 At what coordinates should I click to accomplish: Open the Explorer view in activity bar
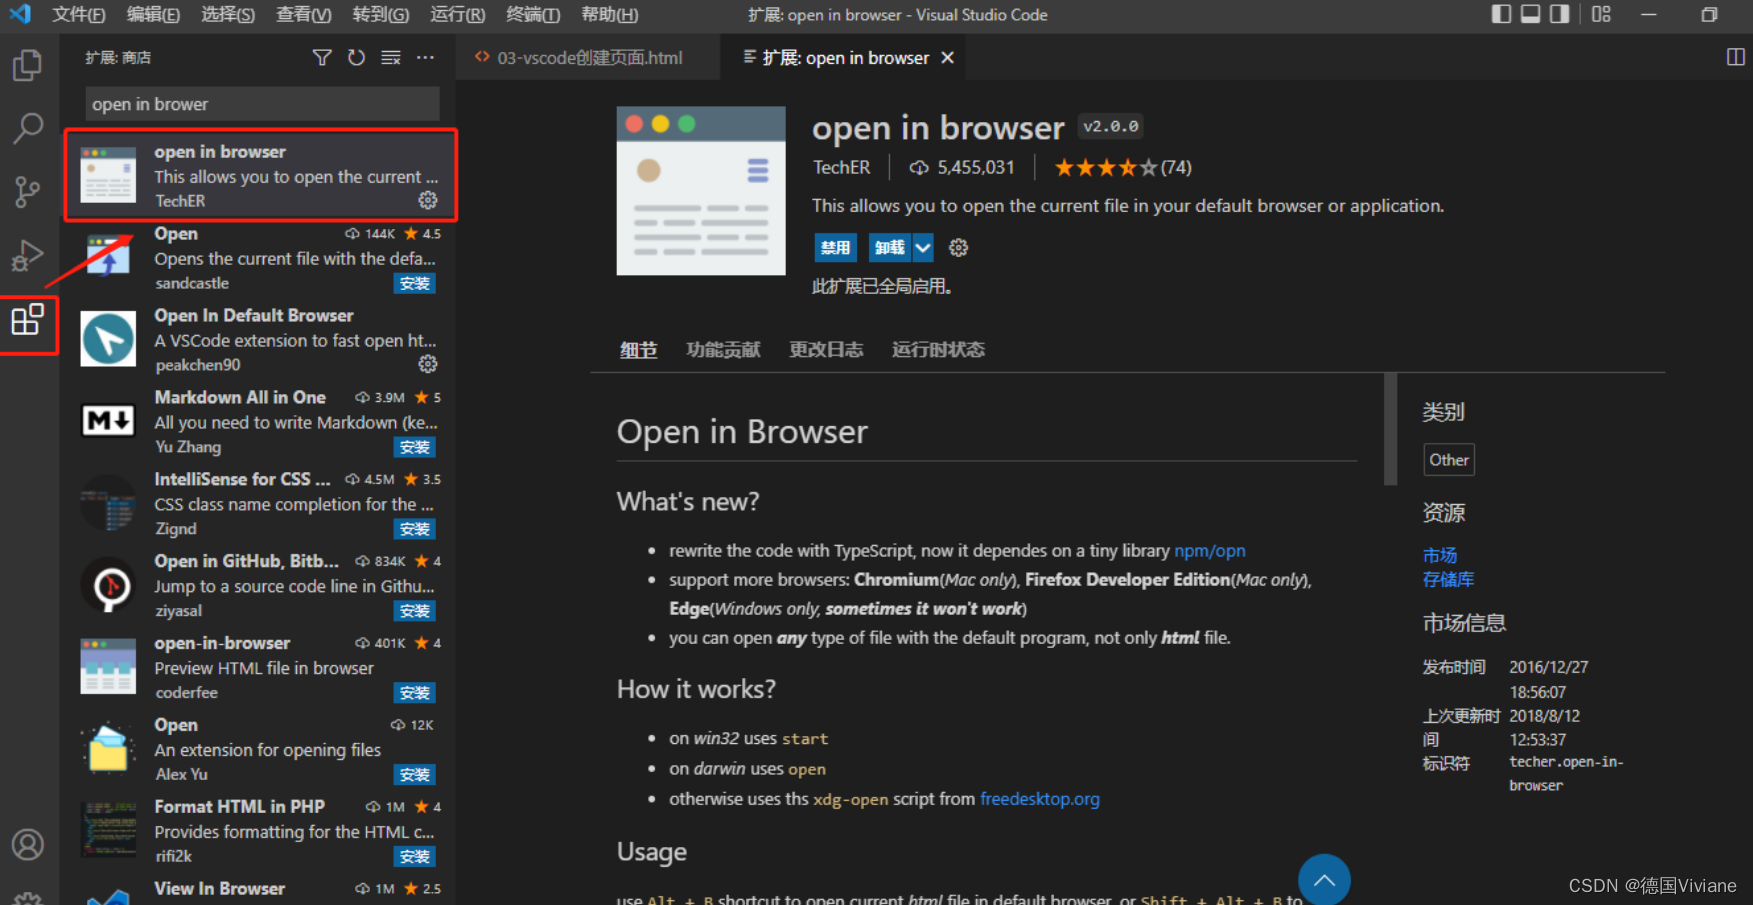click(27, 66)
